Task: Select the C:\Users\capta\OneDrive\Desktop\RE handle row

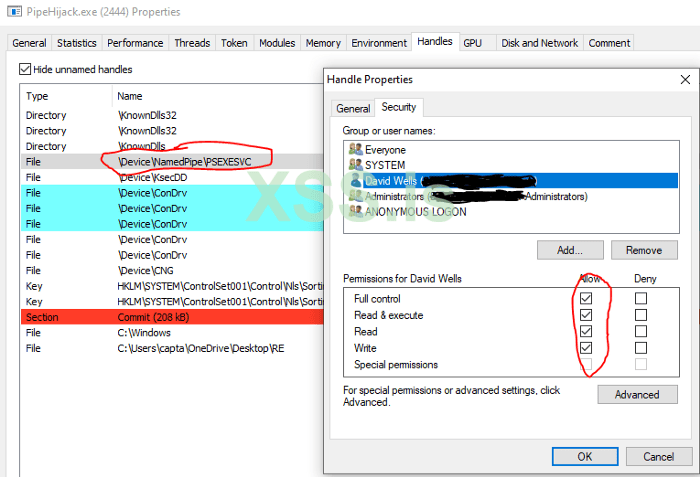Action: point(172,348)
